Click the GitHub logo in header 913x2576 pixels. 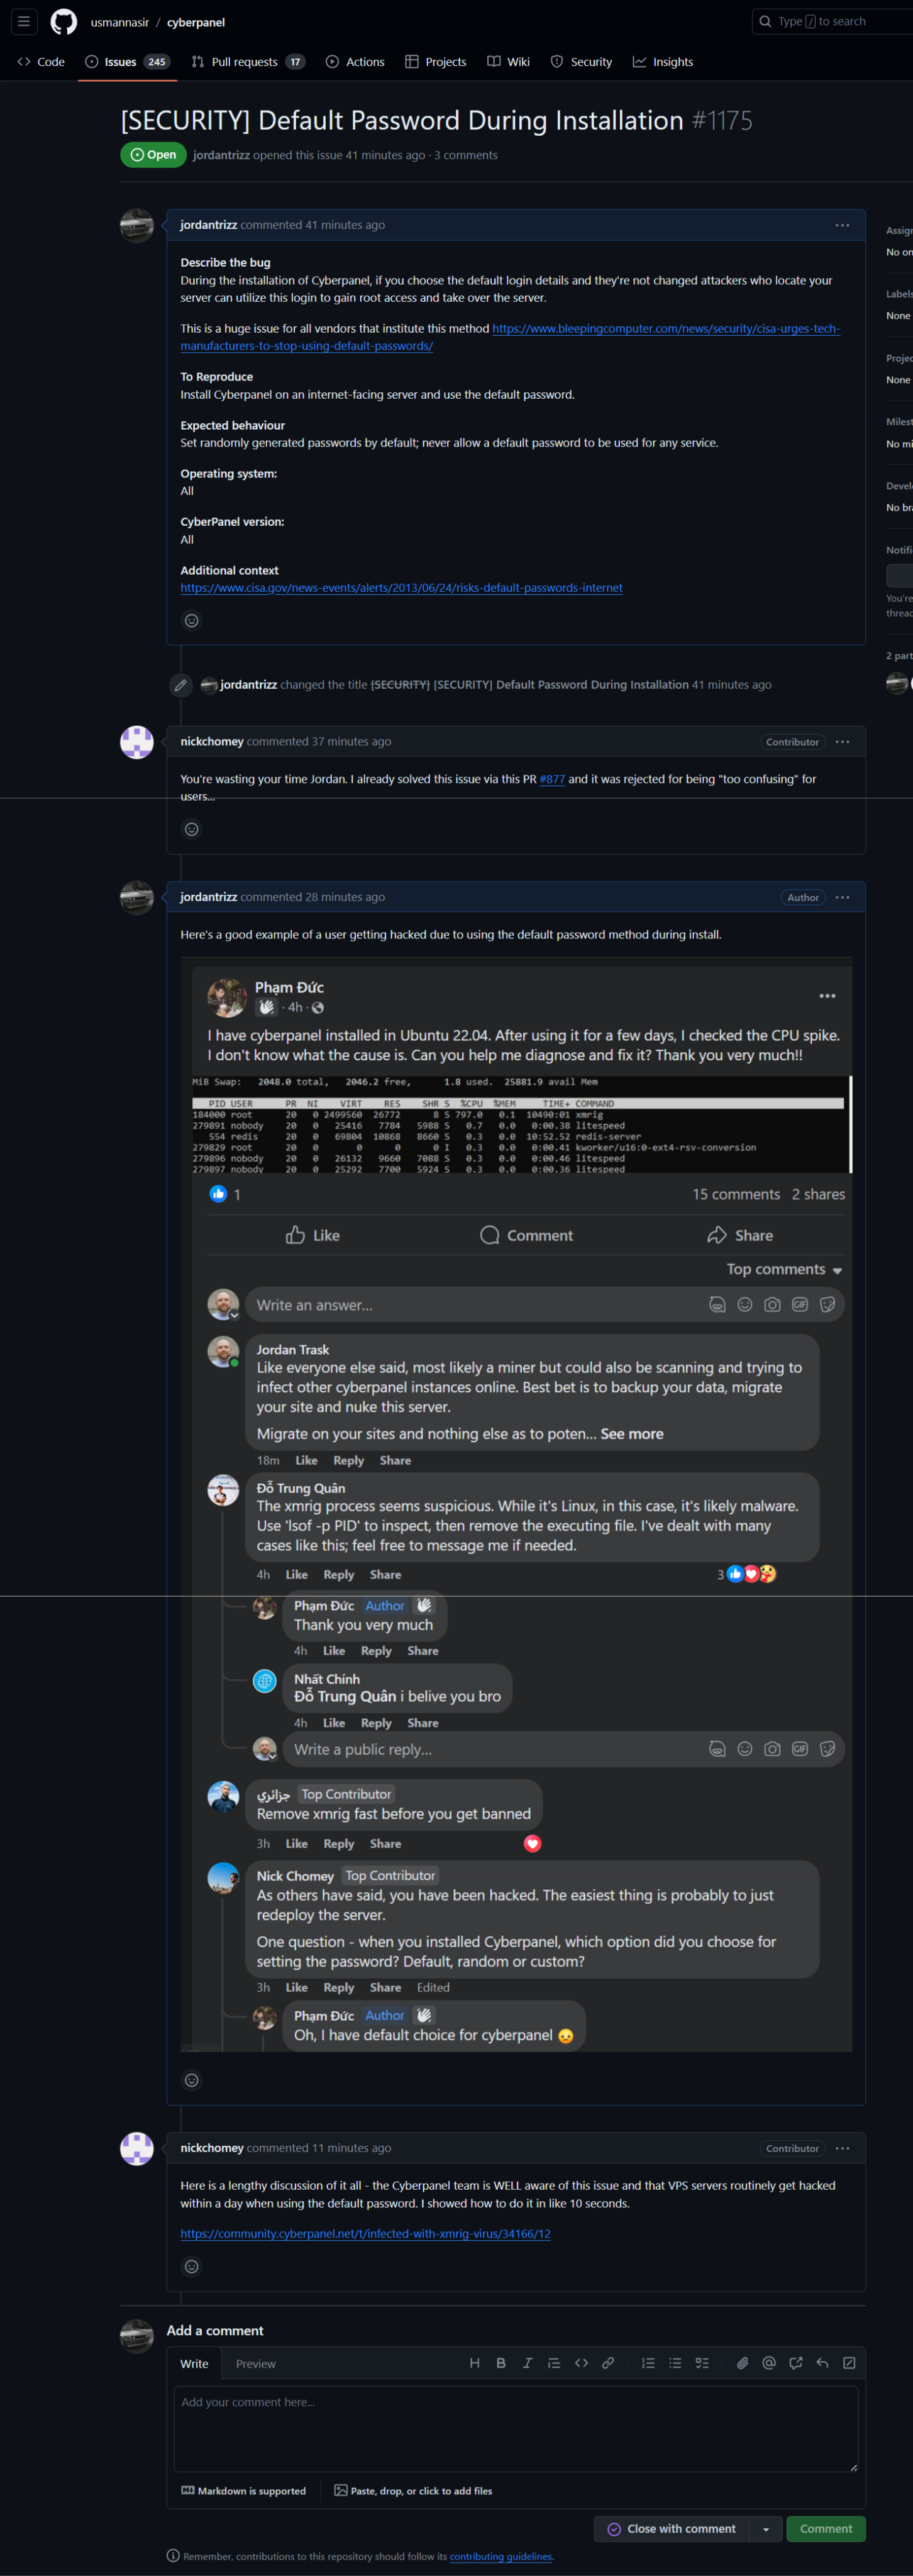click(64, 22)
